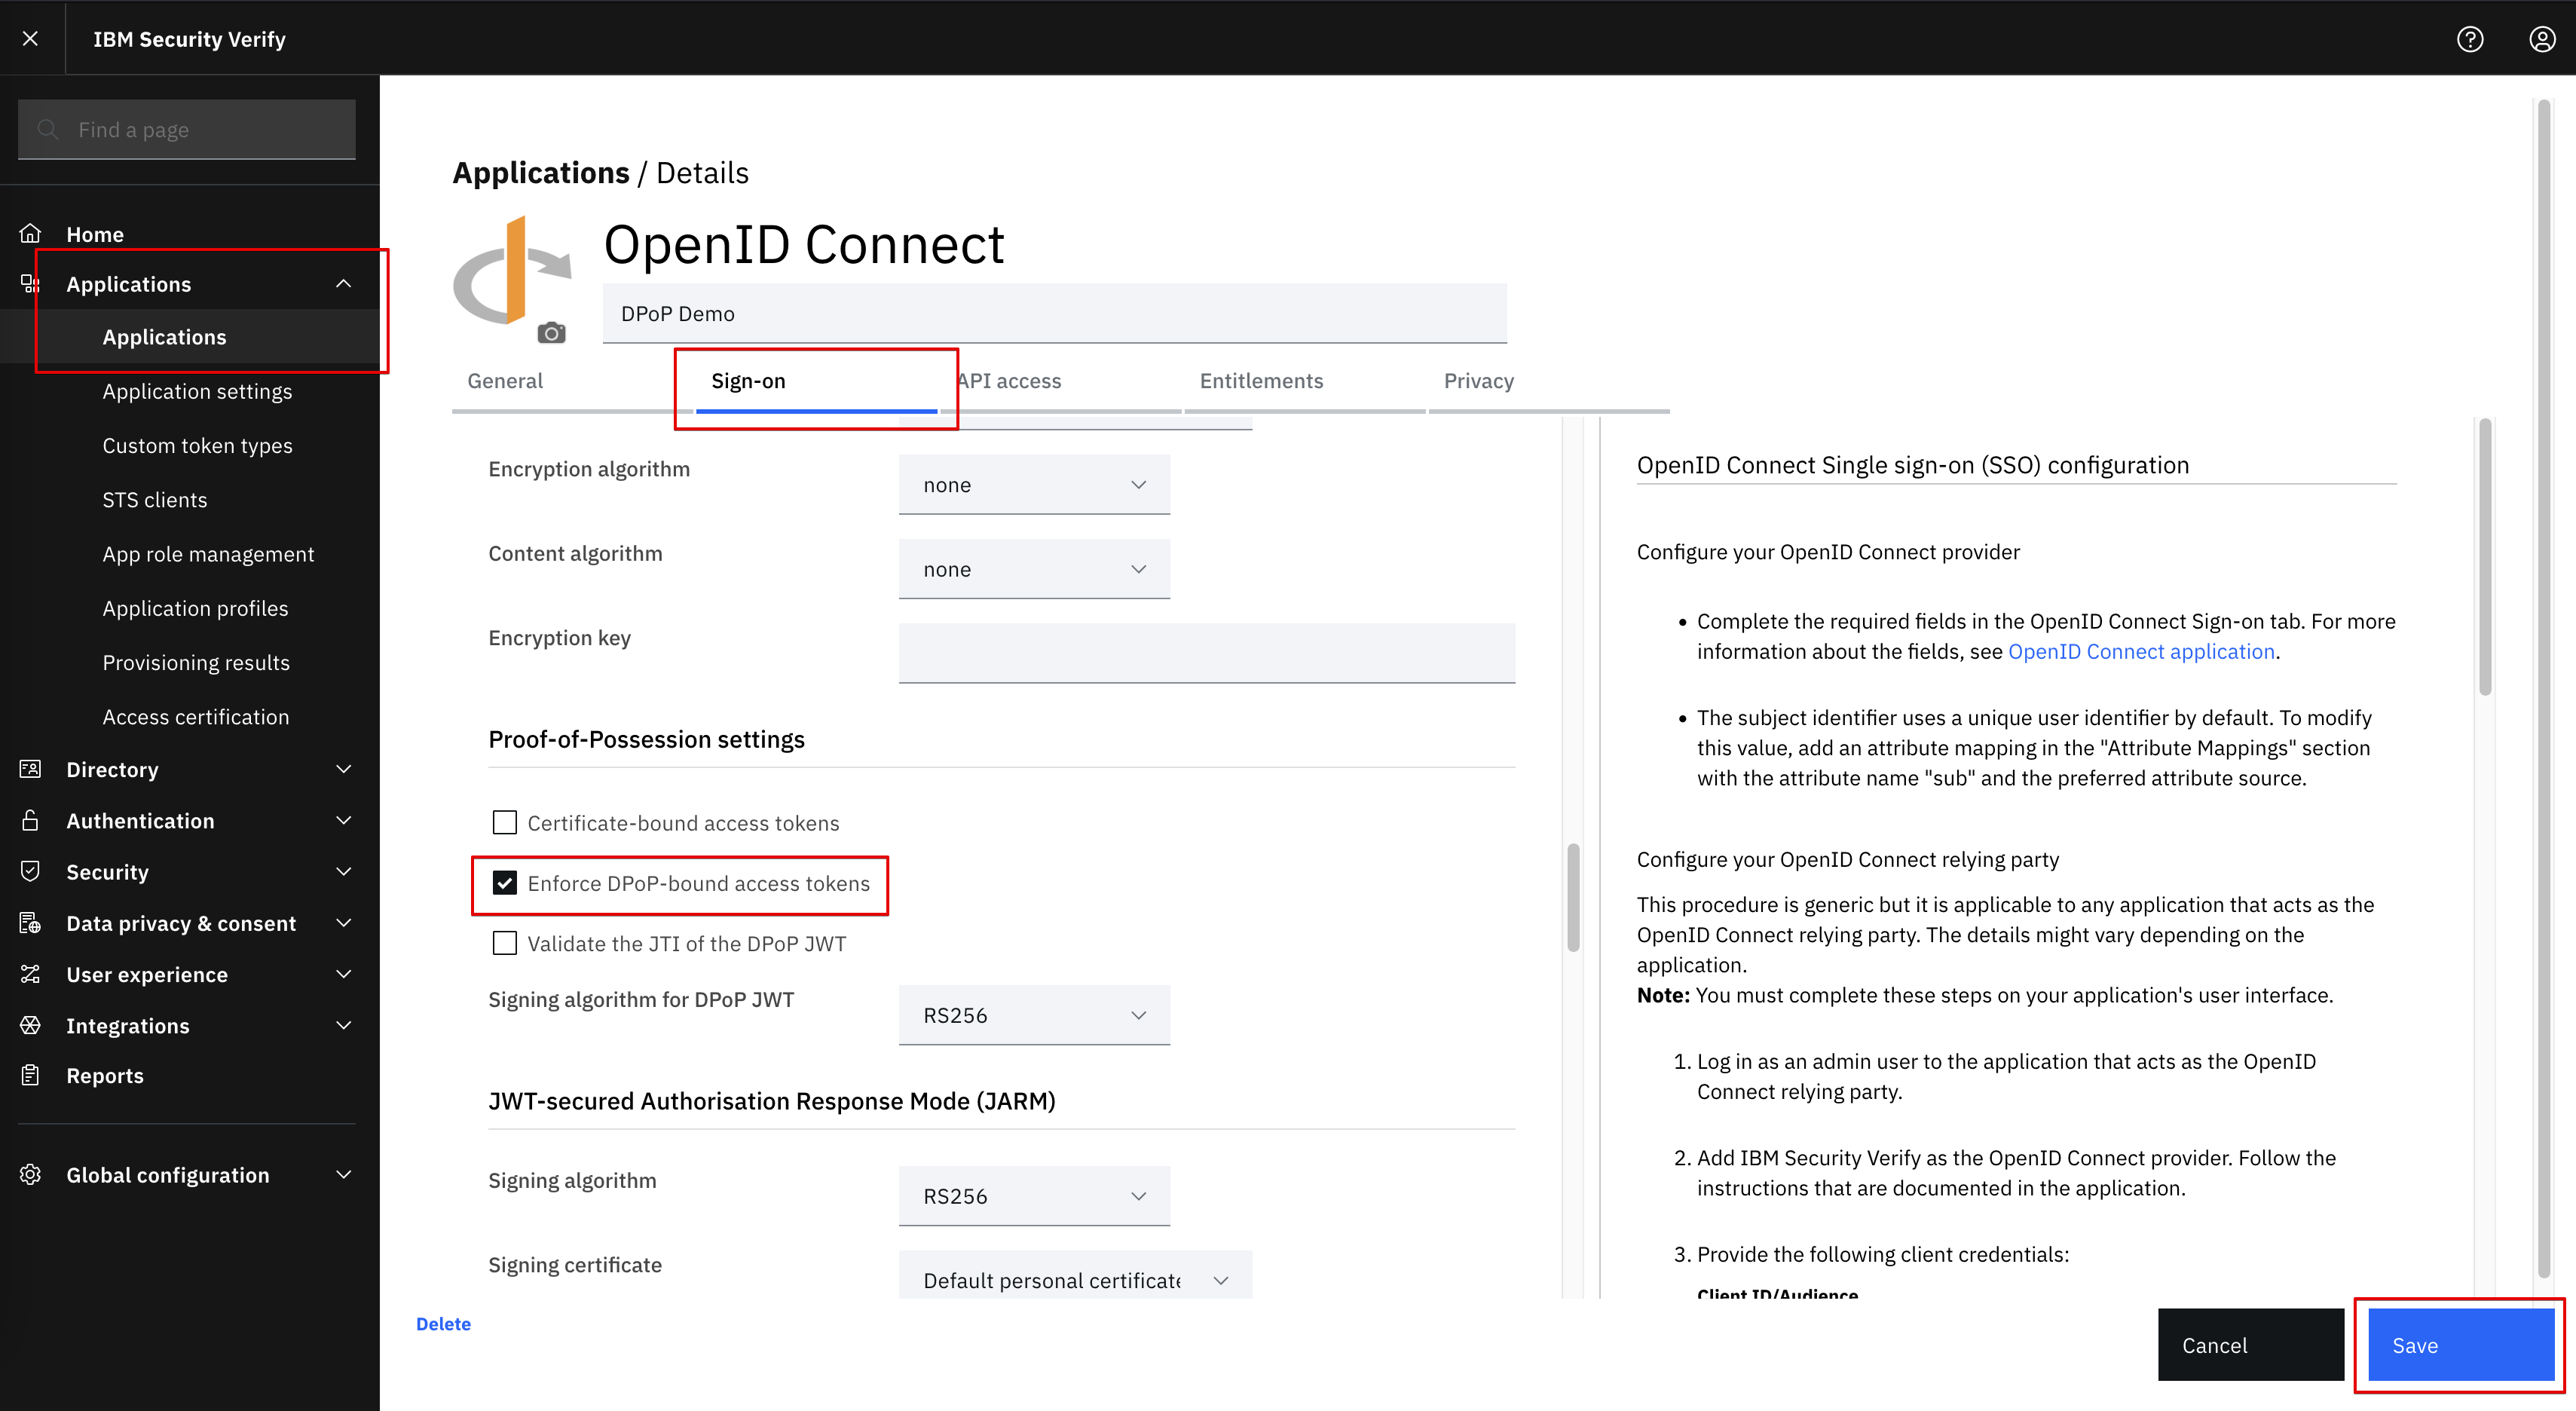Image resolution: width=2576 pixels, height=1411 pixels.
Task: Open the OpenID Connect application link
Action: coord(2141,652)
